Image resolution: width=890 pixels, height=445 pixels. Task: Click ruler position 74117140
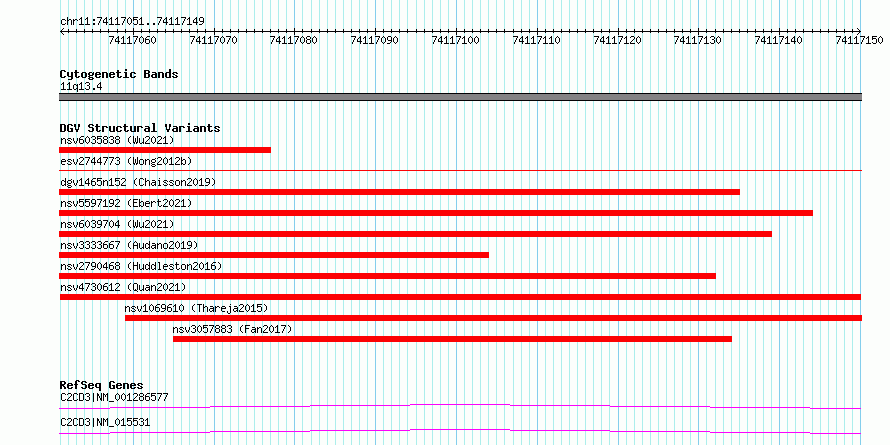tap(779, 40)
